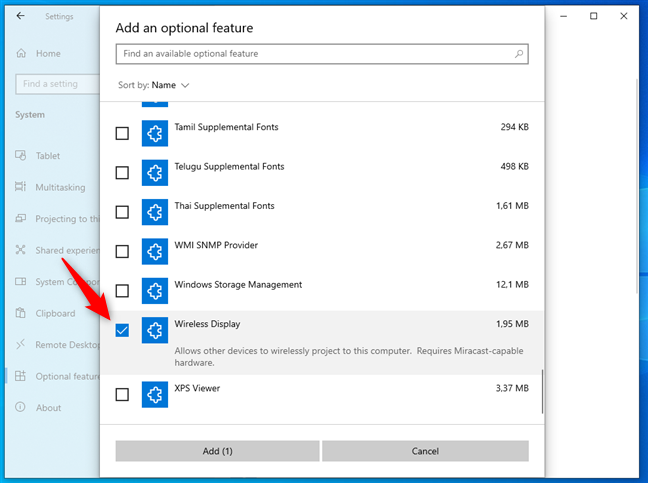Uncheck the Wireless Display checkbox
Screen dimensions: 648x483
(122, 330)
